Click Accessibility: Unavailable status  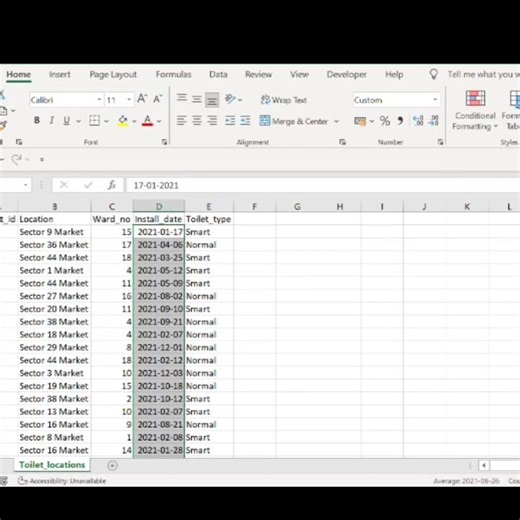(x=62, y=481)
